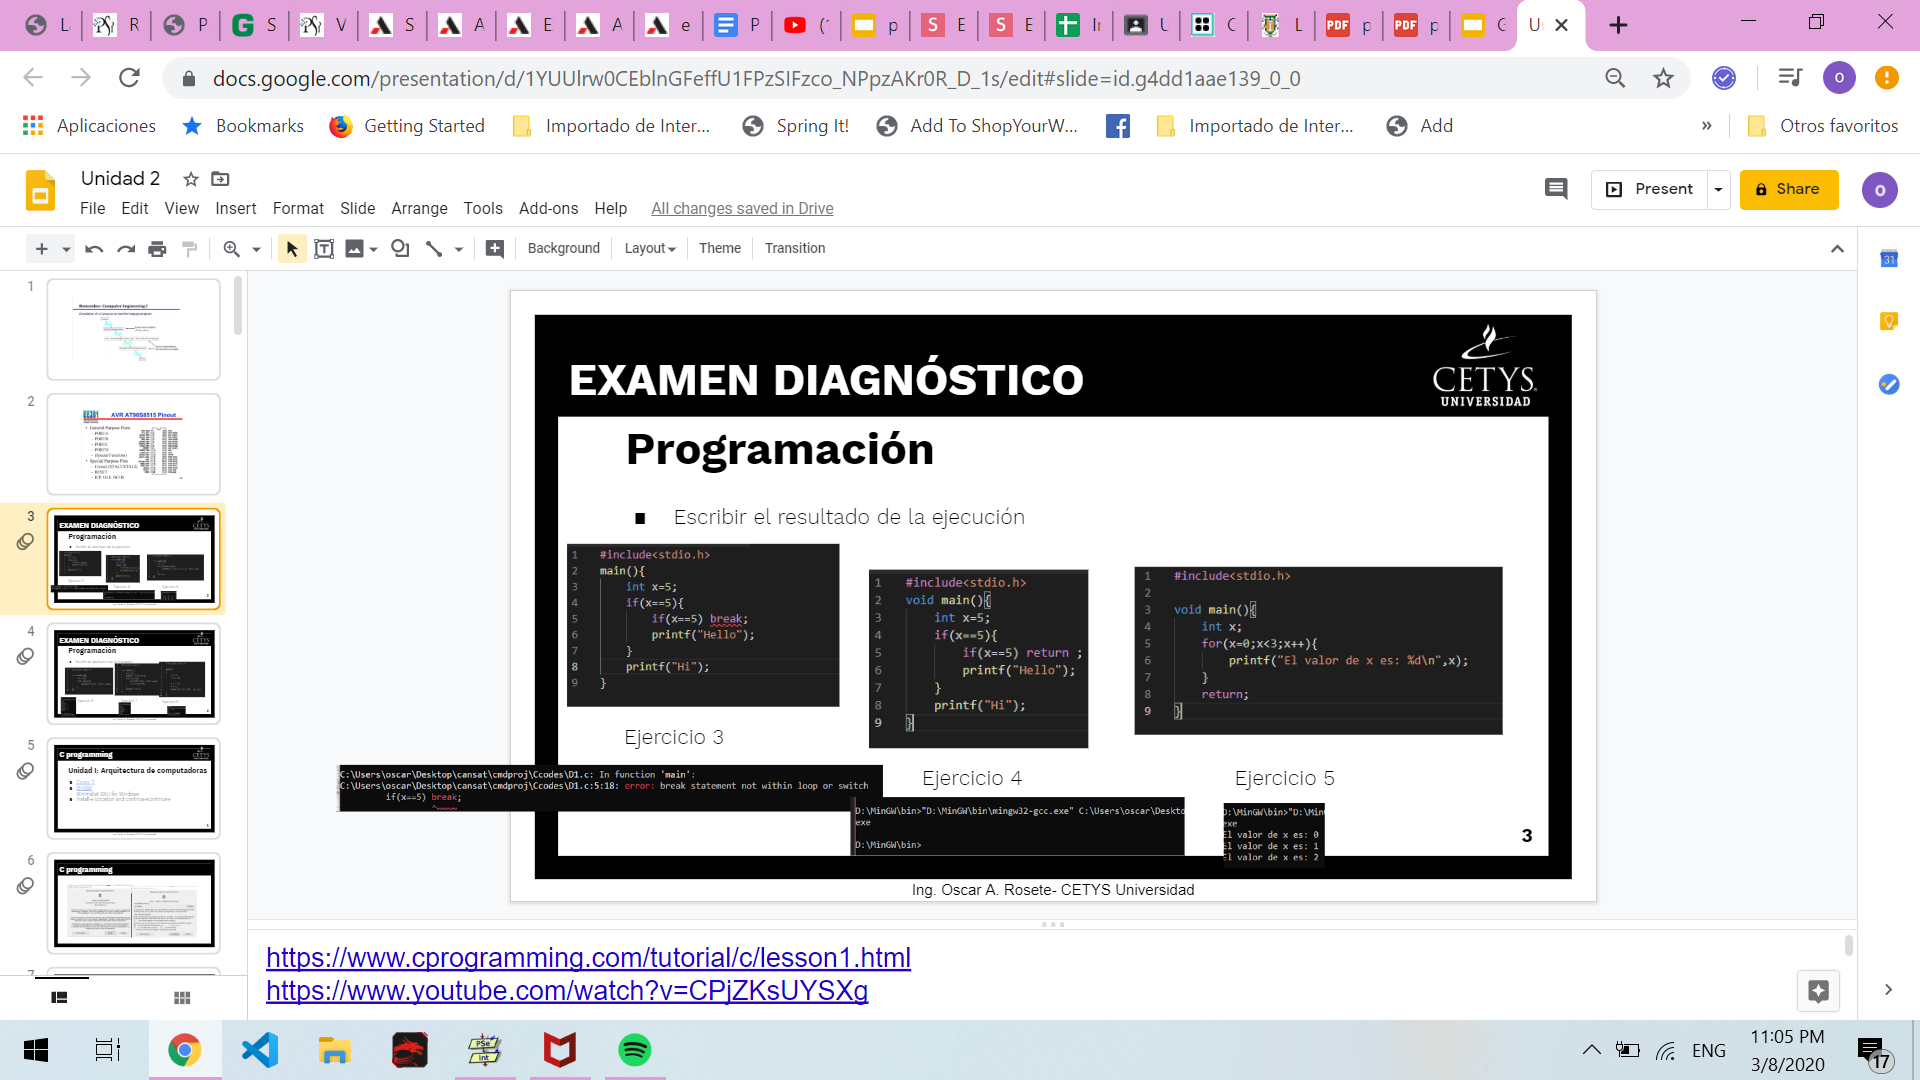
Task: Select the Text box tool
Action: pos(324,249)
